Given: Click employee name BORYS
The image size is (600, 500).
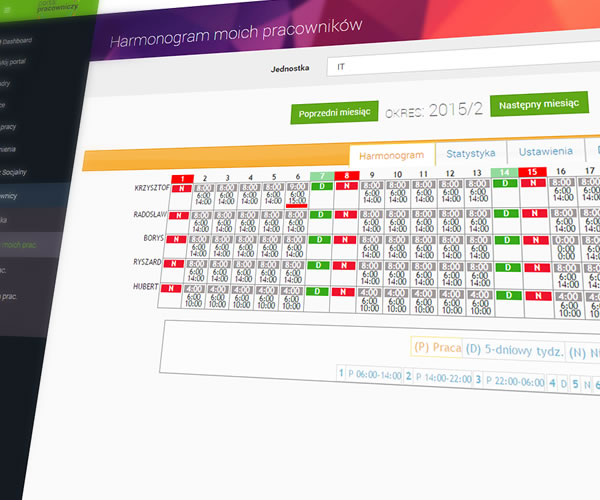Looking at the screenshot, I should coord(153,238).
